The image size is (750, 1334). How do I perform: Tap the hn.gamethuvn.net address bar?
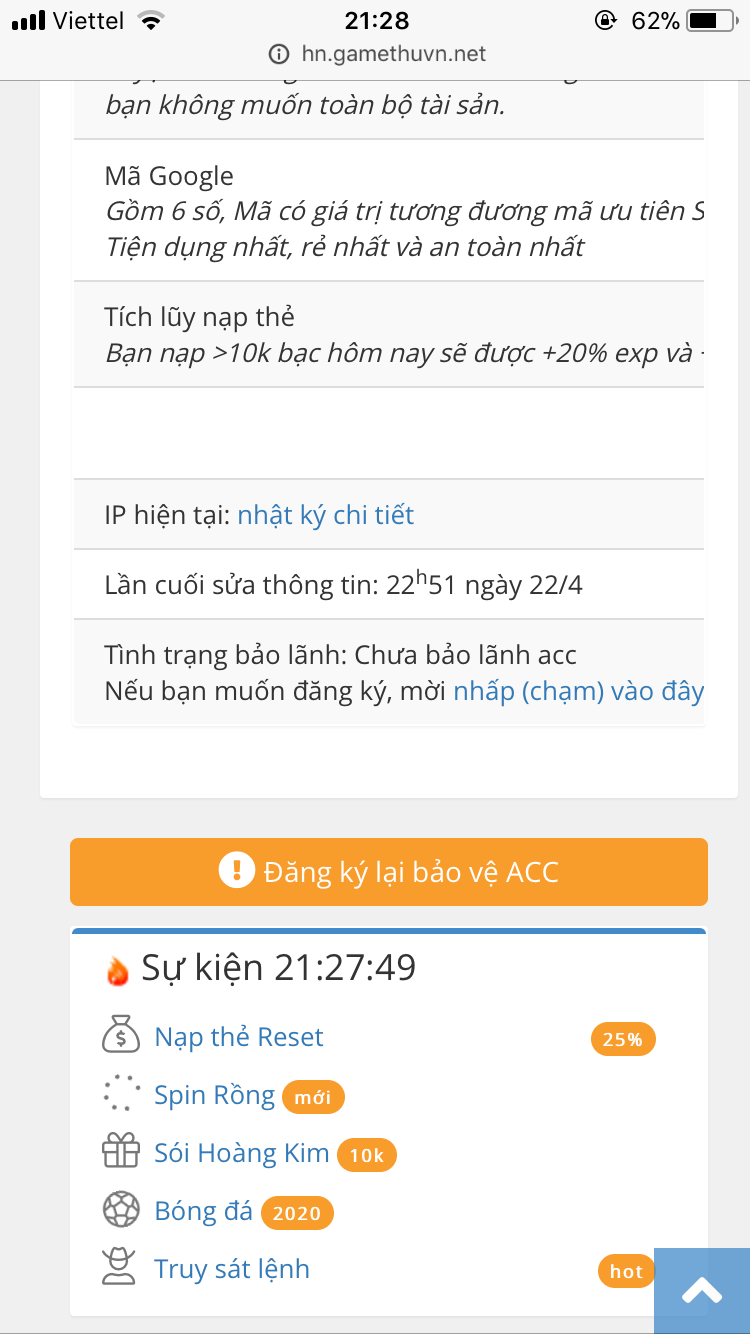(393, 53)
